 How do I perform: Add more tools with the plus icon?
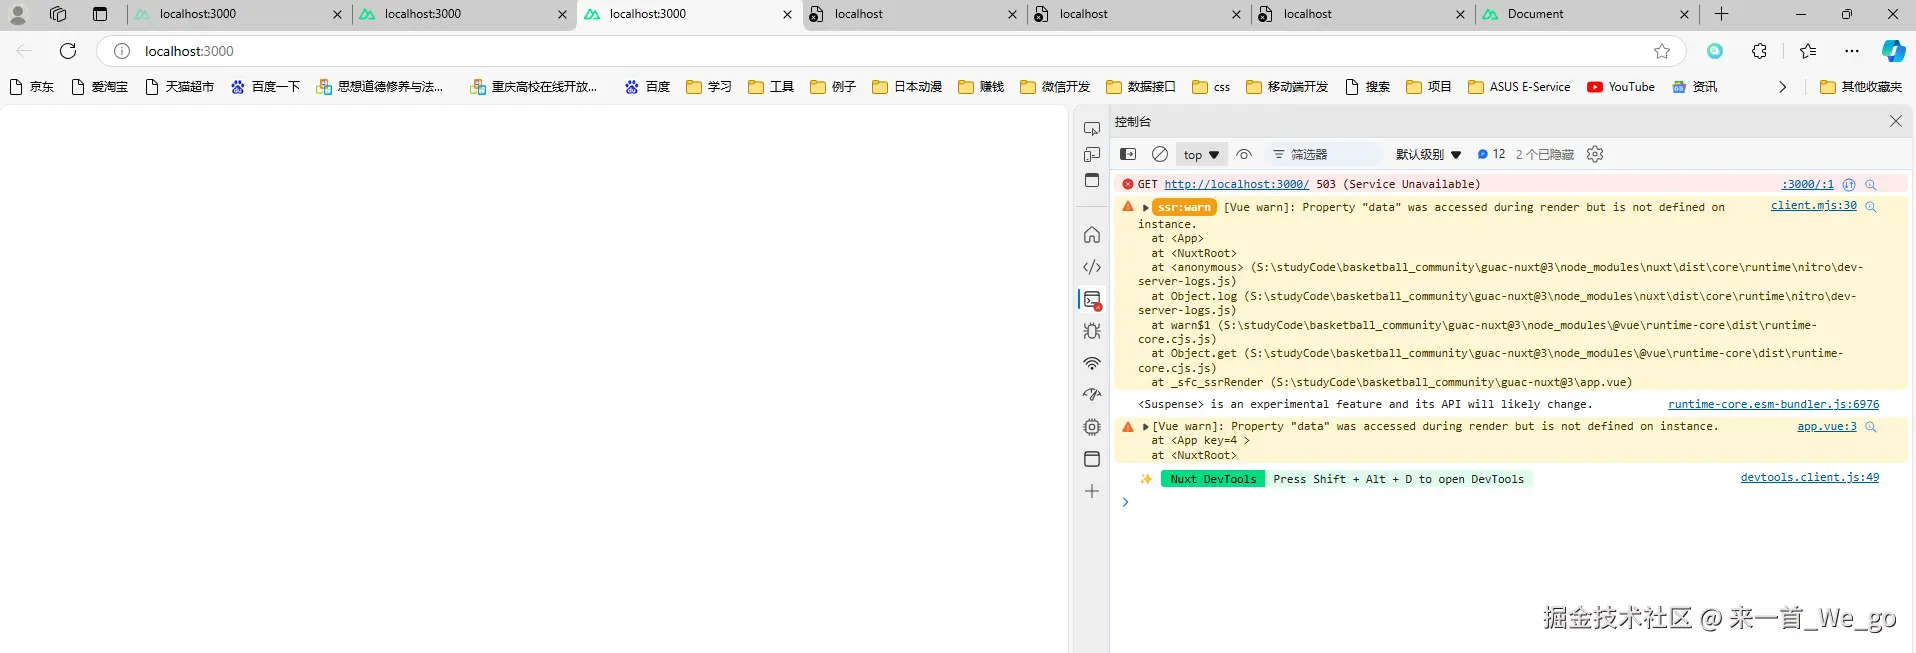(x=1092, y=491)
